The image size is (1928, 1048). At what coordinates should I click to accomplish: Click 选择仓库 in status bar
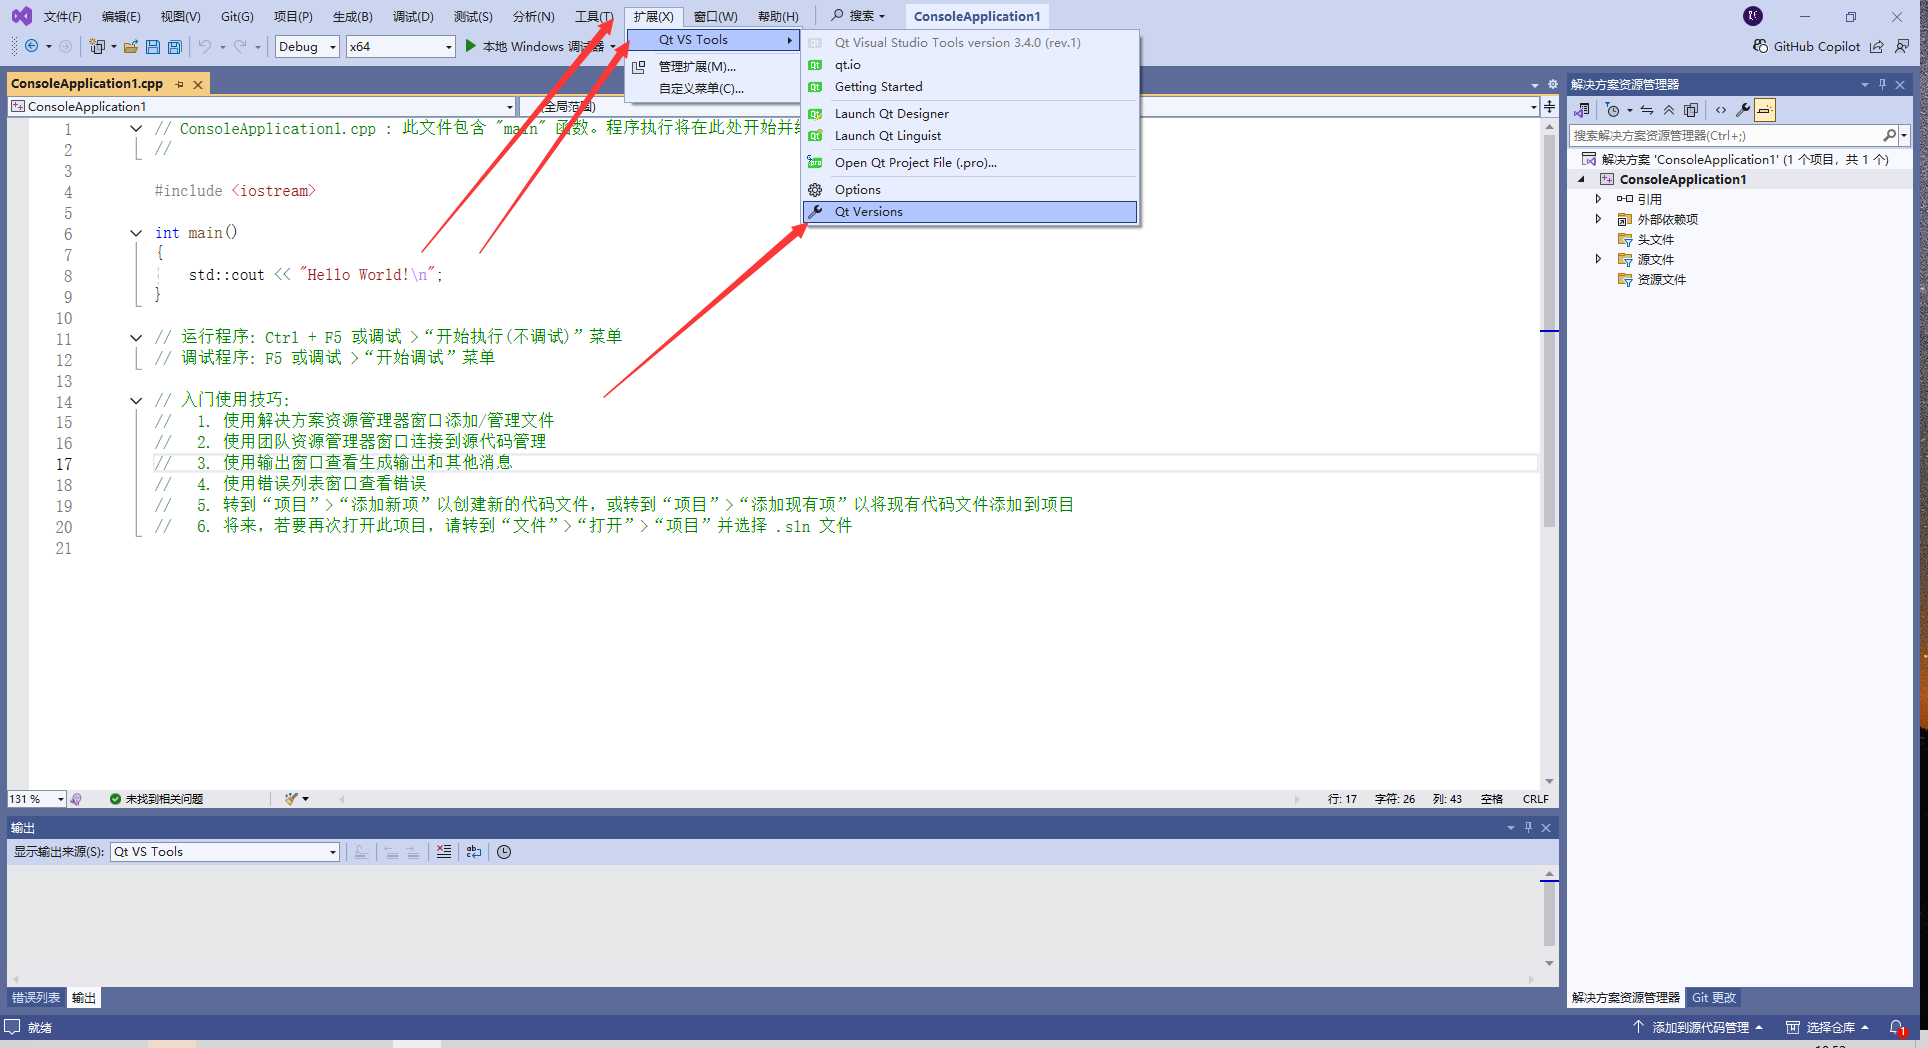tap(1828, 1028)
